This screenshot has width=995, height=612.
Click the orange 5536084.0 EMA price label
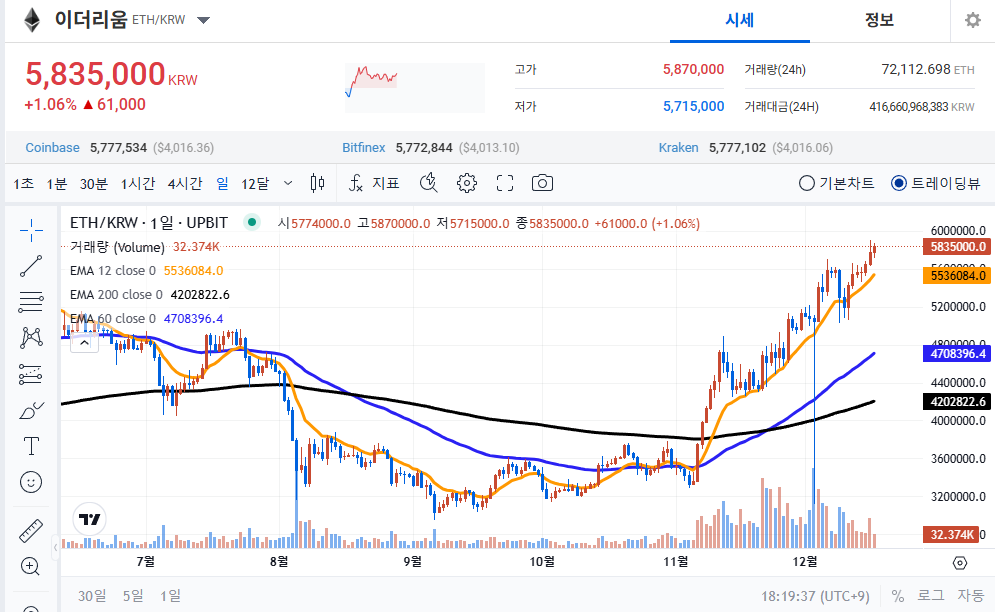pyautogui.click(x=956, y=276)
